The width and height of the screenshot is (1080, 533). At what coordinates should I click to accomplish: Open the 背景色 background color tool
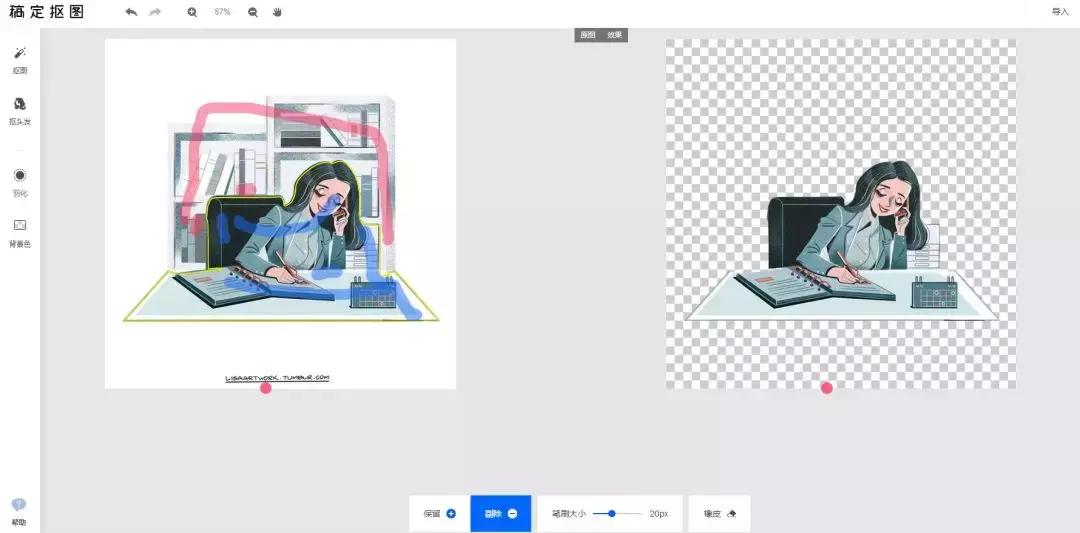click(19, 230)
